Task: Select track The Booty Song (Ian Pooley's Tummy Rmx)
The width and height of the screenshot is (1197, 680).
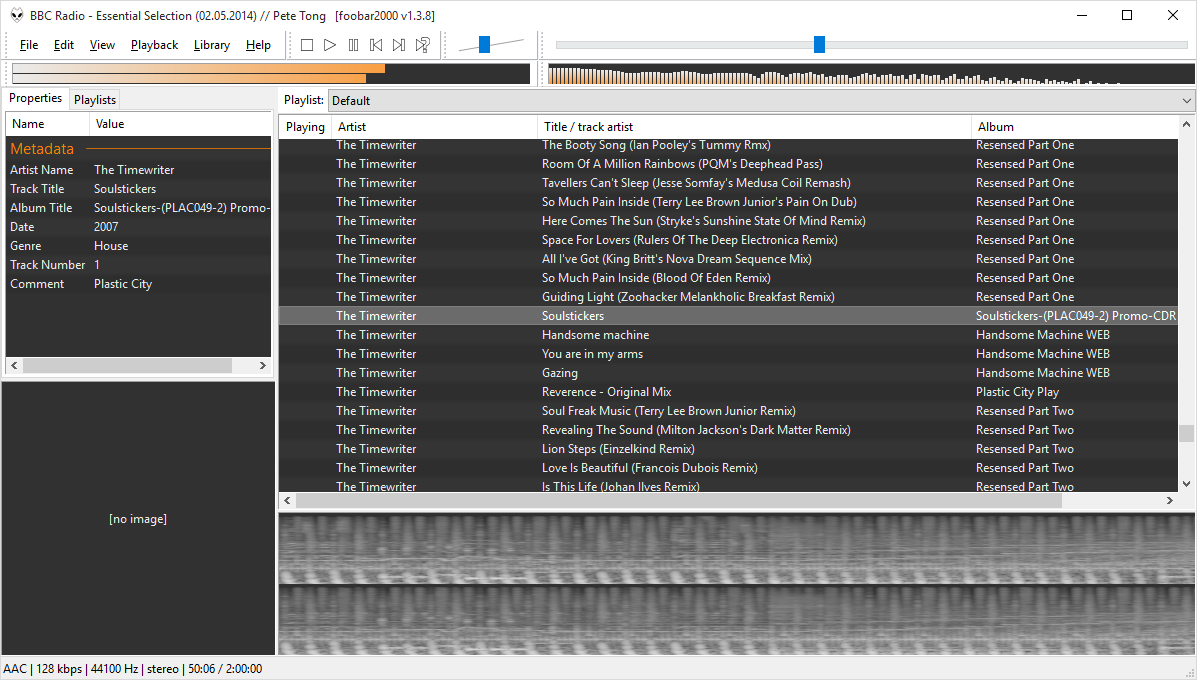Action: pyautogui.click(x=728, y=145)
